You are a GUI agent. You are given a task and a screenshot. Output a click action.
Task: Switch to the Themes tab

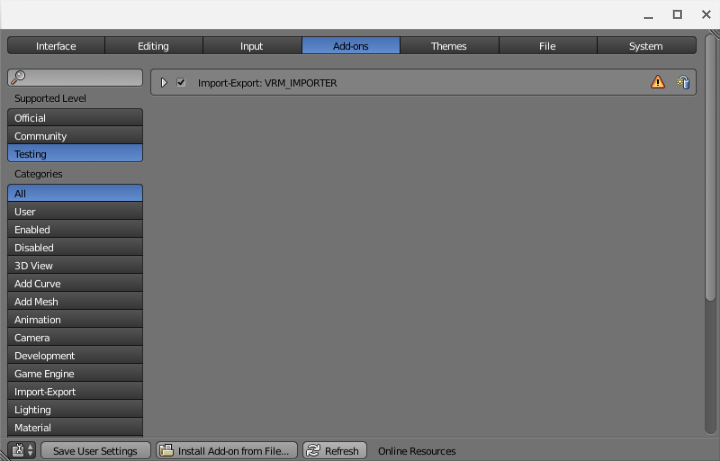click(x=449, y=45)
